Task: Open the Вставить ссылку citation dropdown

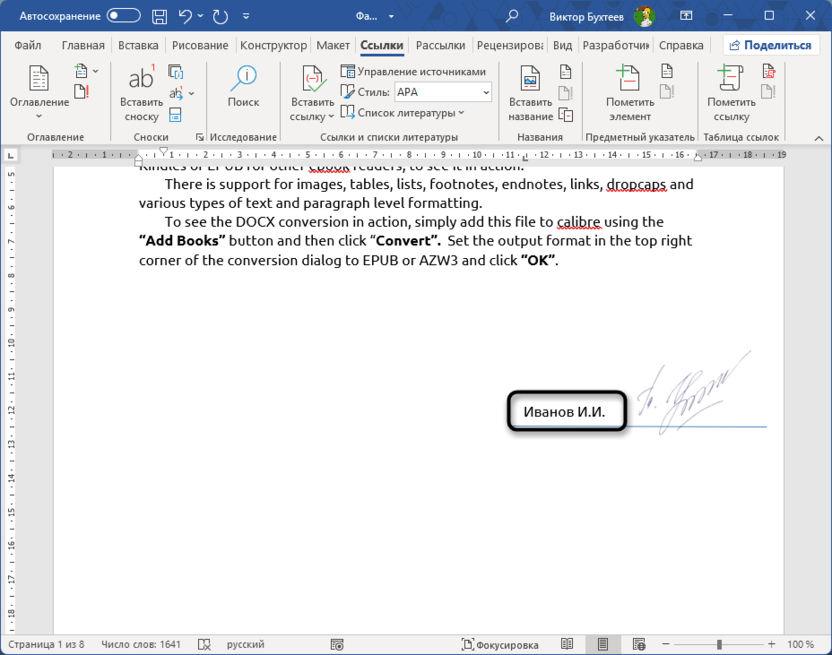Action: 312,93
